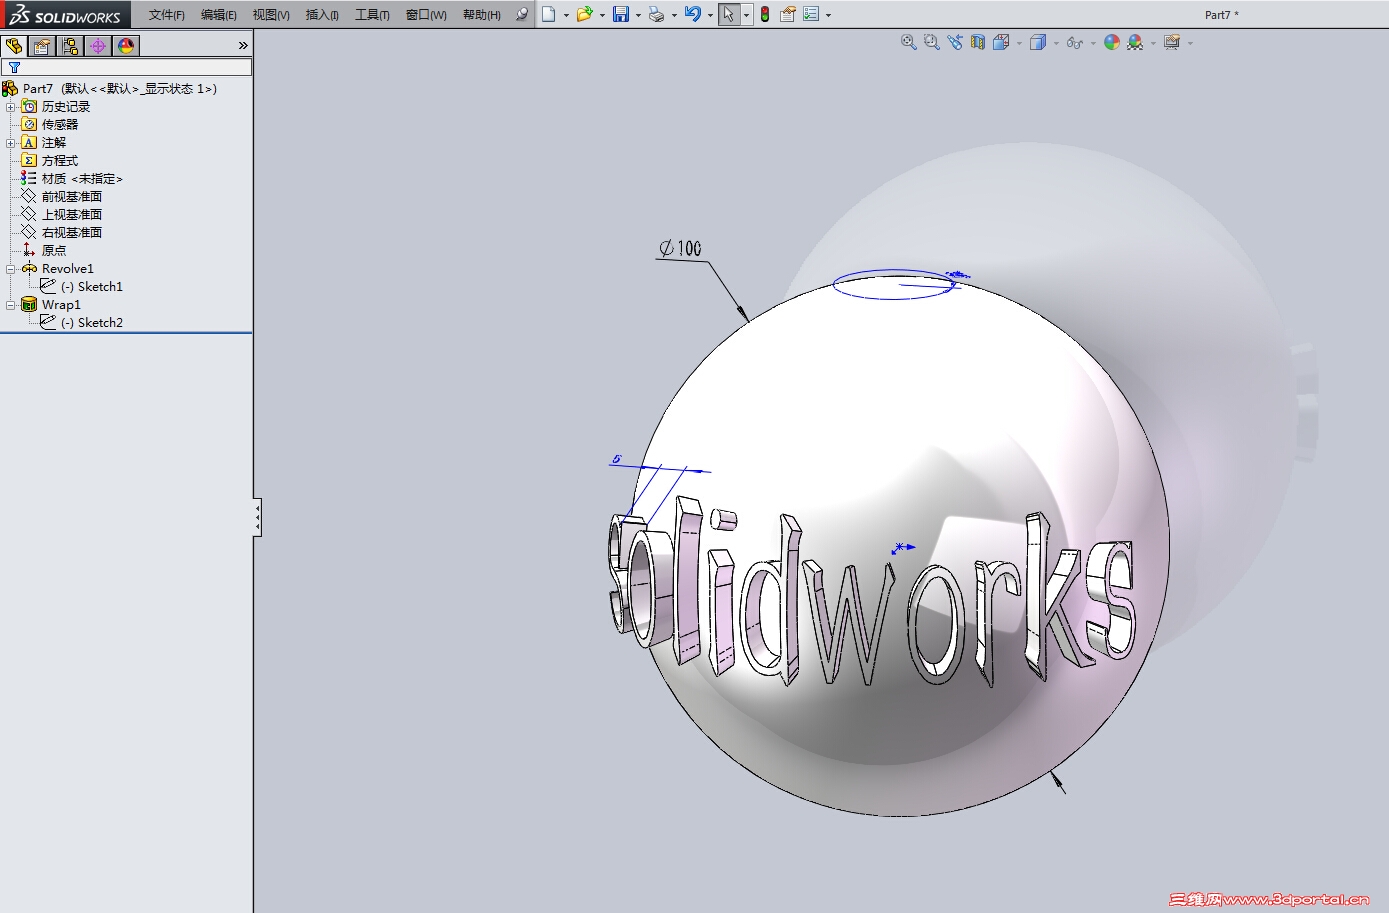Select the 方程式 folder in tree
Image resolution: width=1389 pixels, height=913 pixels.
pyautogui.click(x=50, y=160)
